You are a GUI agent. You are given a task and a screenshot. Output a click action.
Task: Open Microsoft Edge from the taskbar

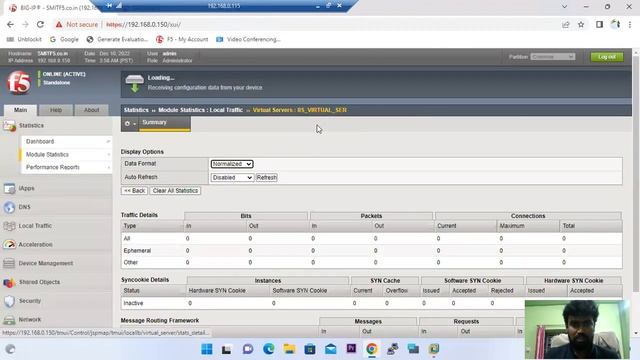click(x=269, y=349)
